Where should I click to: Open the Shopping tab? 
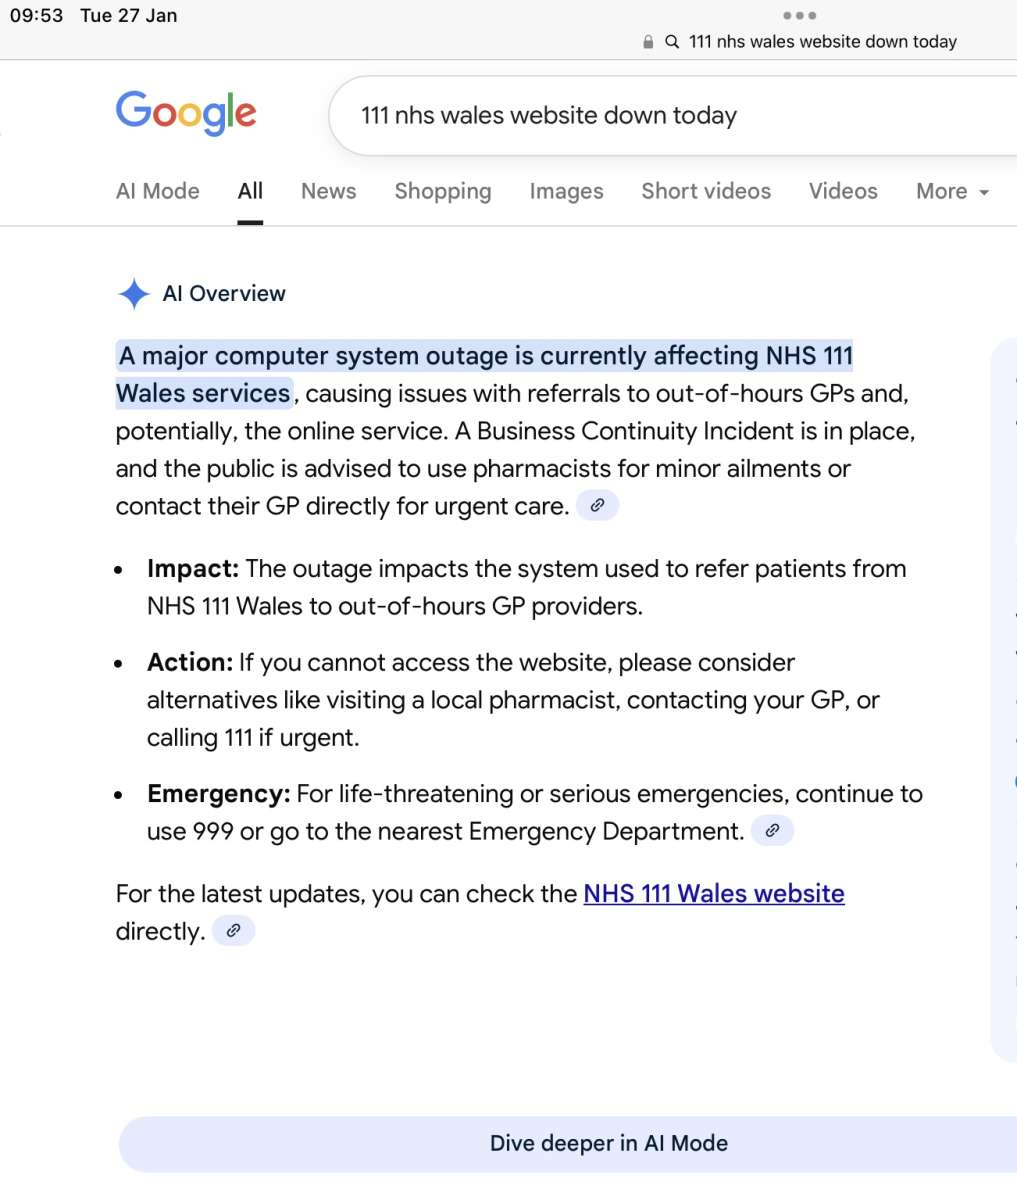(443, 191)
